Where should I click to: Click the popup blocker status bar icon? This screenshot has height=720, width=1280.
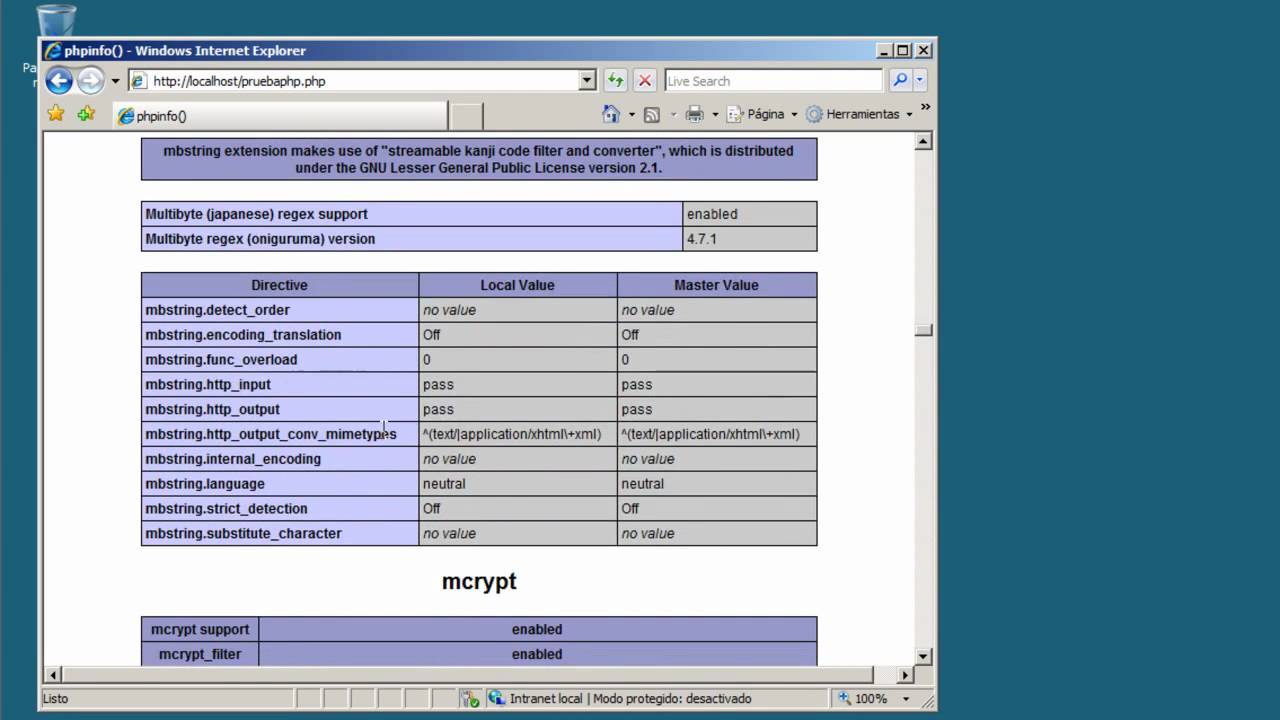(470, 698)
